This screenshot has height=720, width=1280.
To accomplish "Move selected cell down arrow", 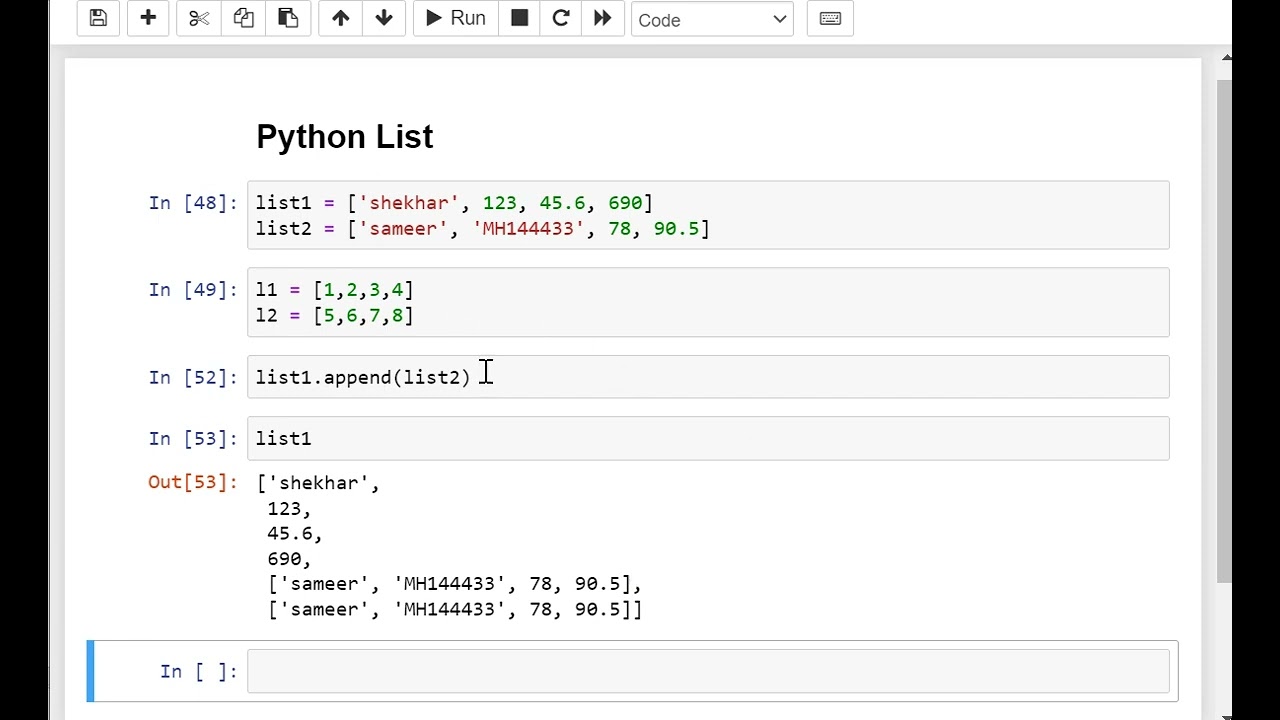I will click(x=384, y=18).
